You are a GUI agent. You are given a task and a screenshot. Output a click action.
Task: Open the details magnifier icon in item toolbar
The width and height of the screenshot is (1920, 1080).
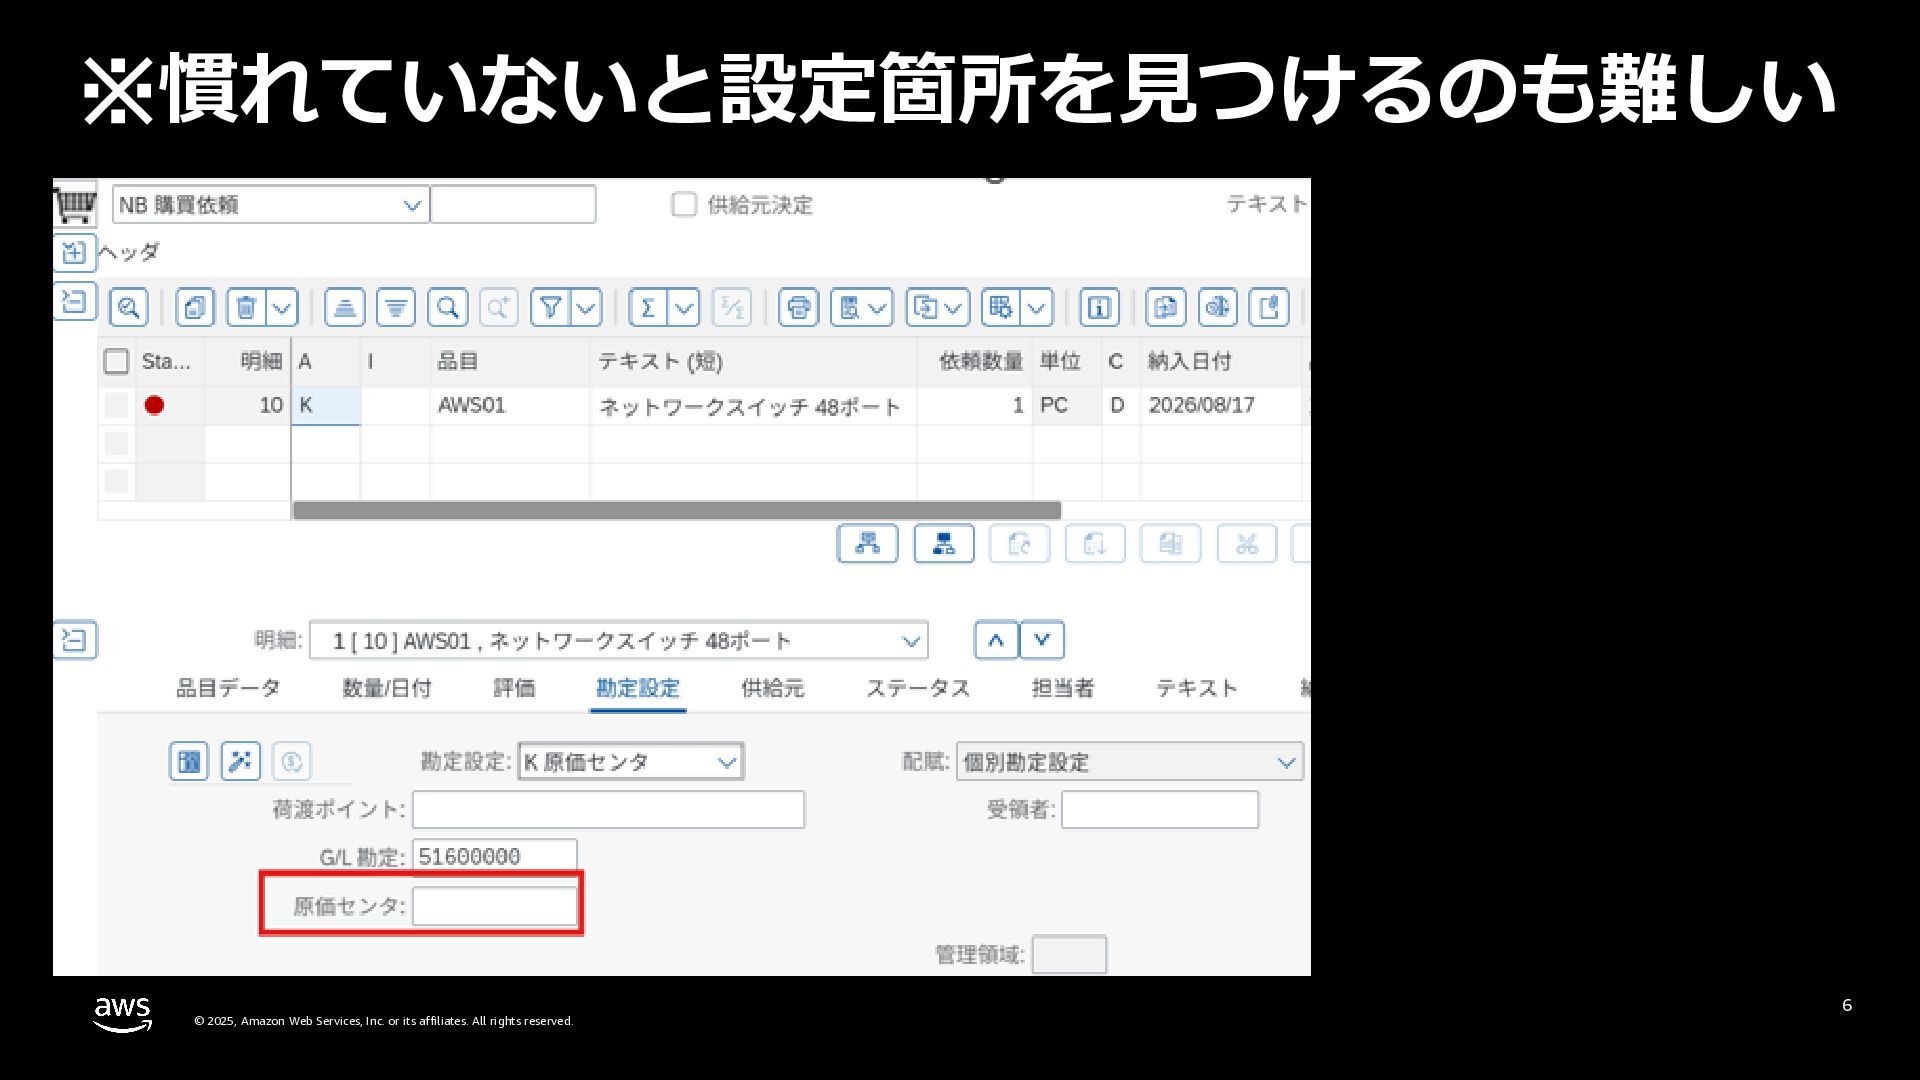pyautogui.click(x=129, y=307)
